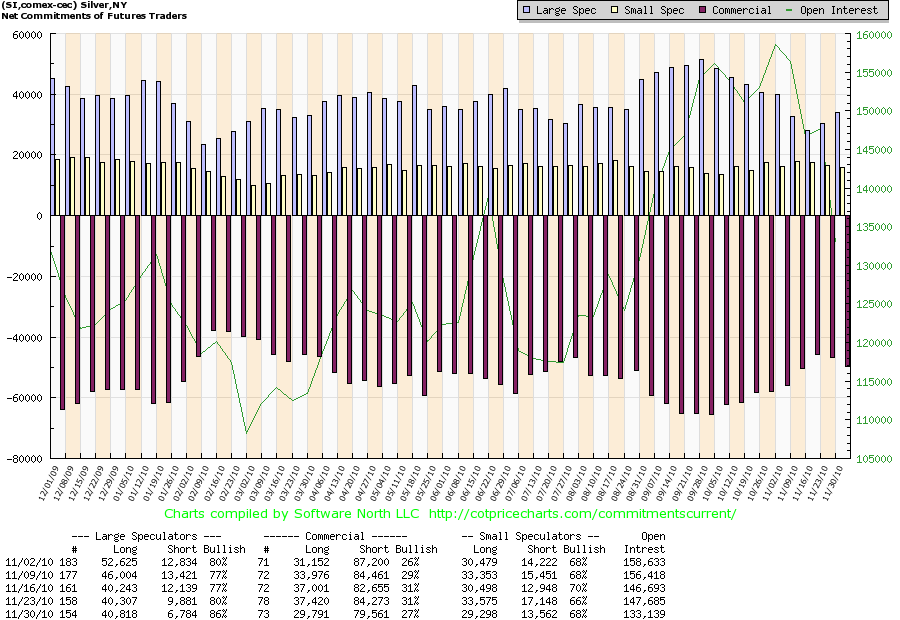Select the '11/30/10' row date in table
Viewport: 900px width, 620px height.
29,614
